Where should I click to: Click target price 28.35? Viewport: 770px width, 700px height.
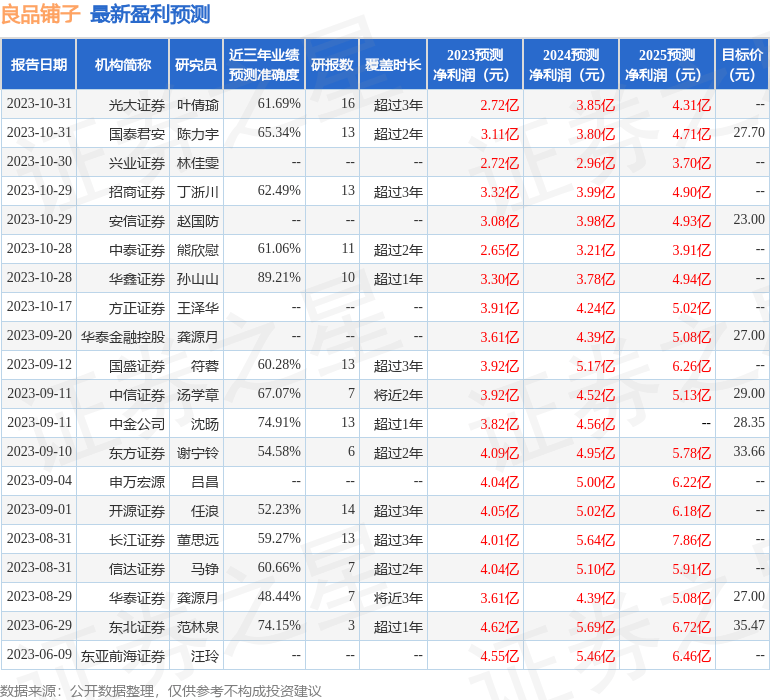(749, 422)
